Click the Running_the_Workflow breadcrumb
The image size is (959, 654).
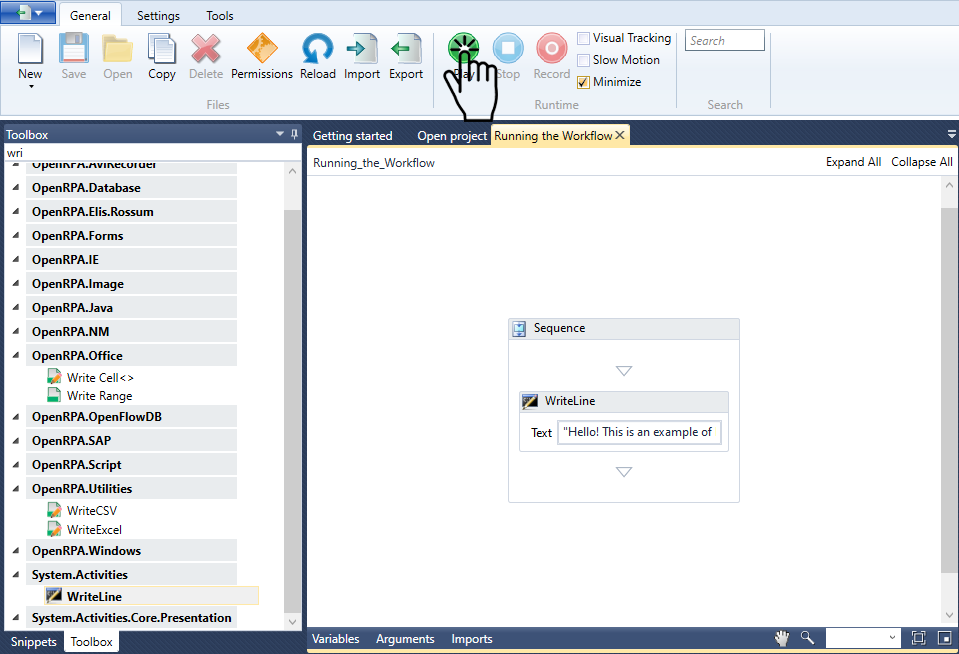[x=374, y=163]
